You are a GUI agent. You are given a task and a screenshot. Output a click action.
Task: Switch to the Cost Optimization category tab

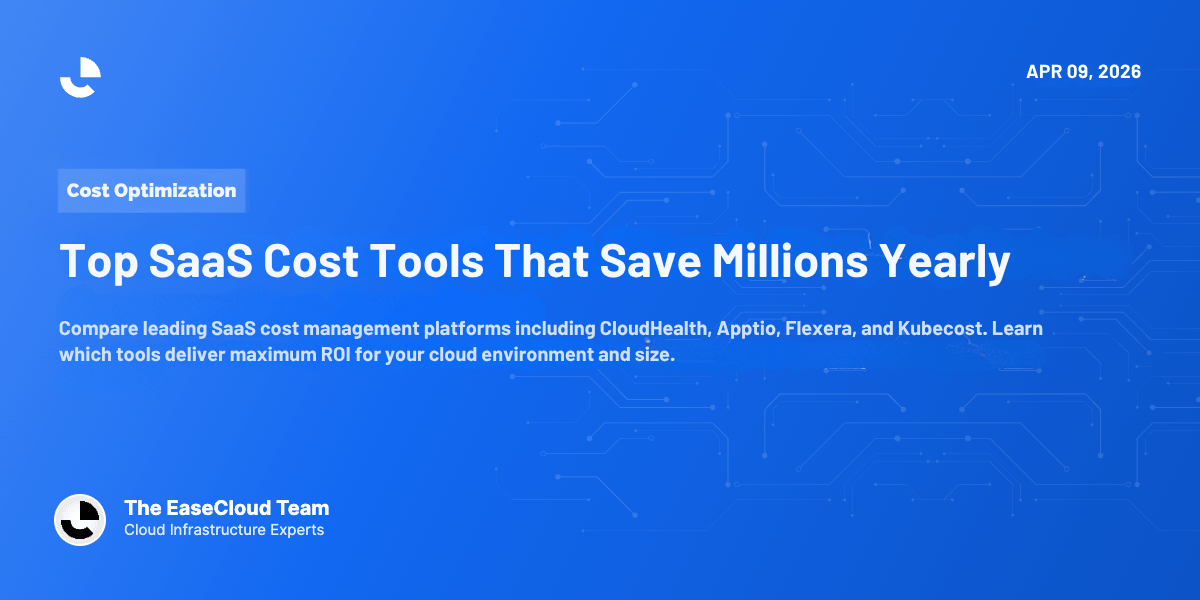click(151, 190)
